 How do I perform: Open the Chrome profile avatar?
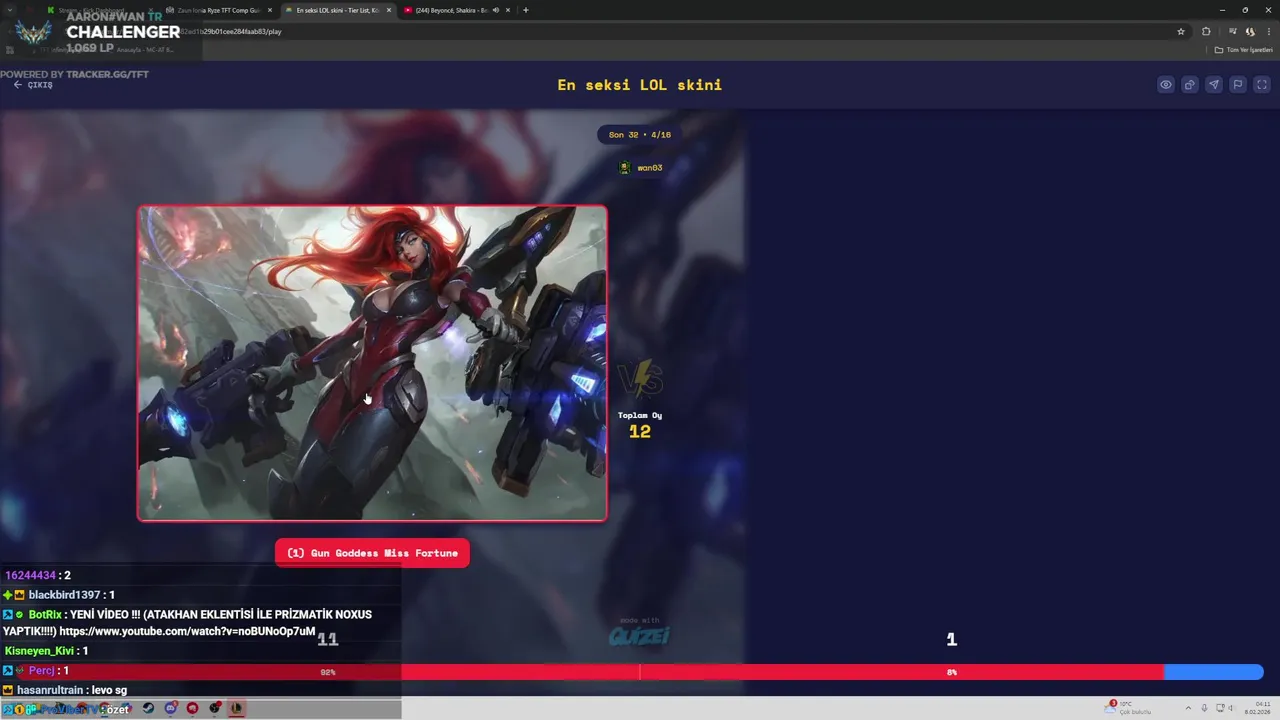tap(1250, 31)
